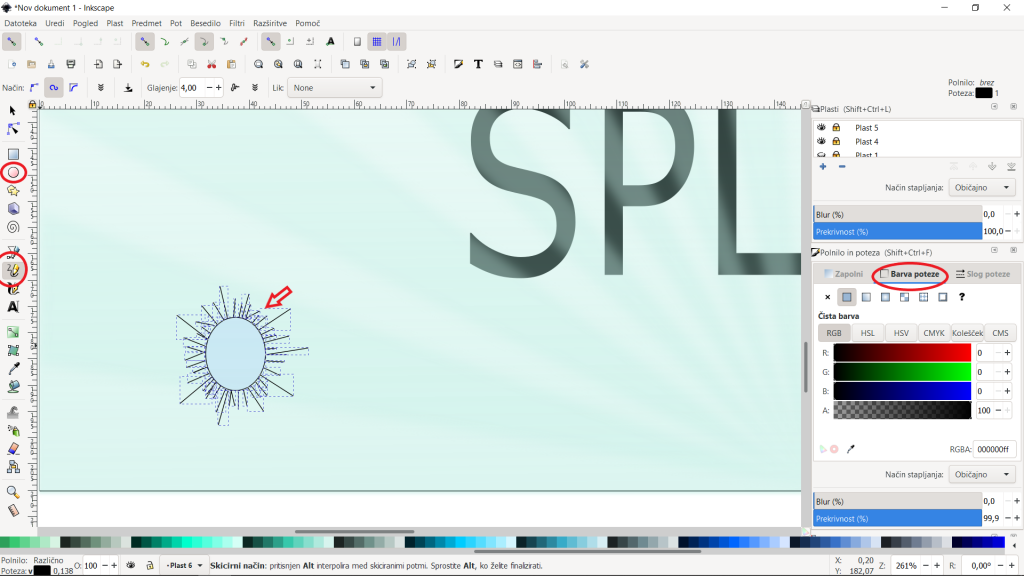Click the blue B channel slider
The image size is (1024, 576).
point(902,391)
